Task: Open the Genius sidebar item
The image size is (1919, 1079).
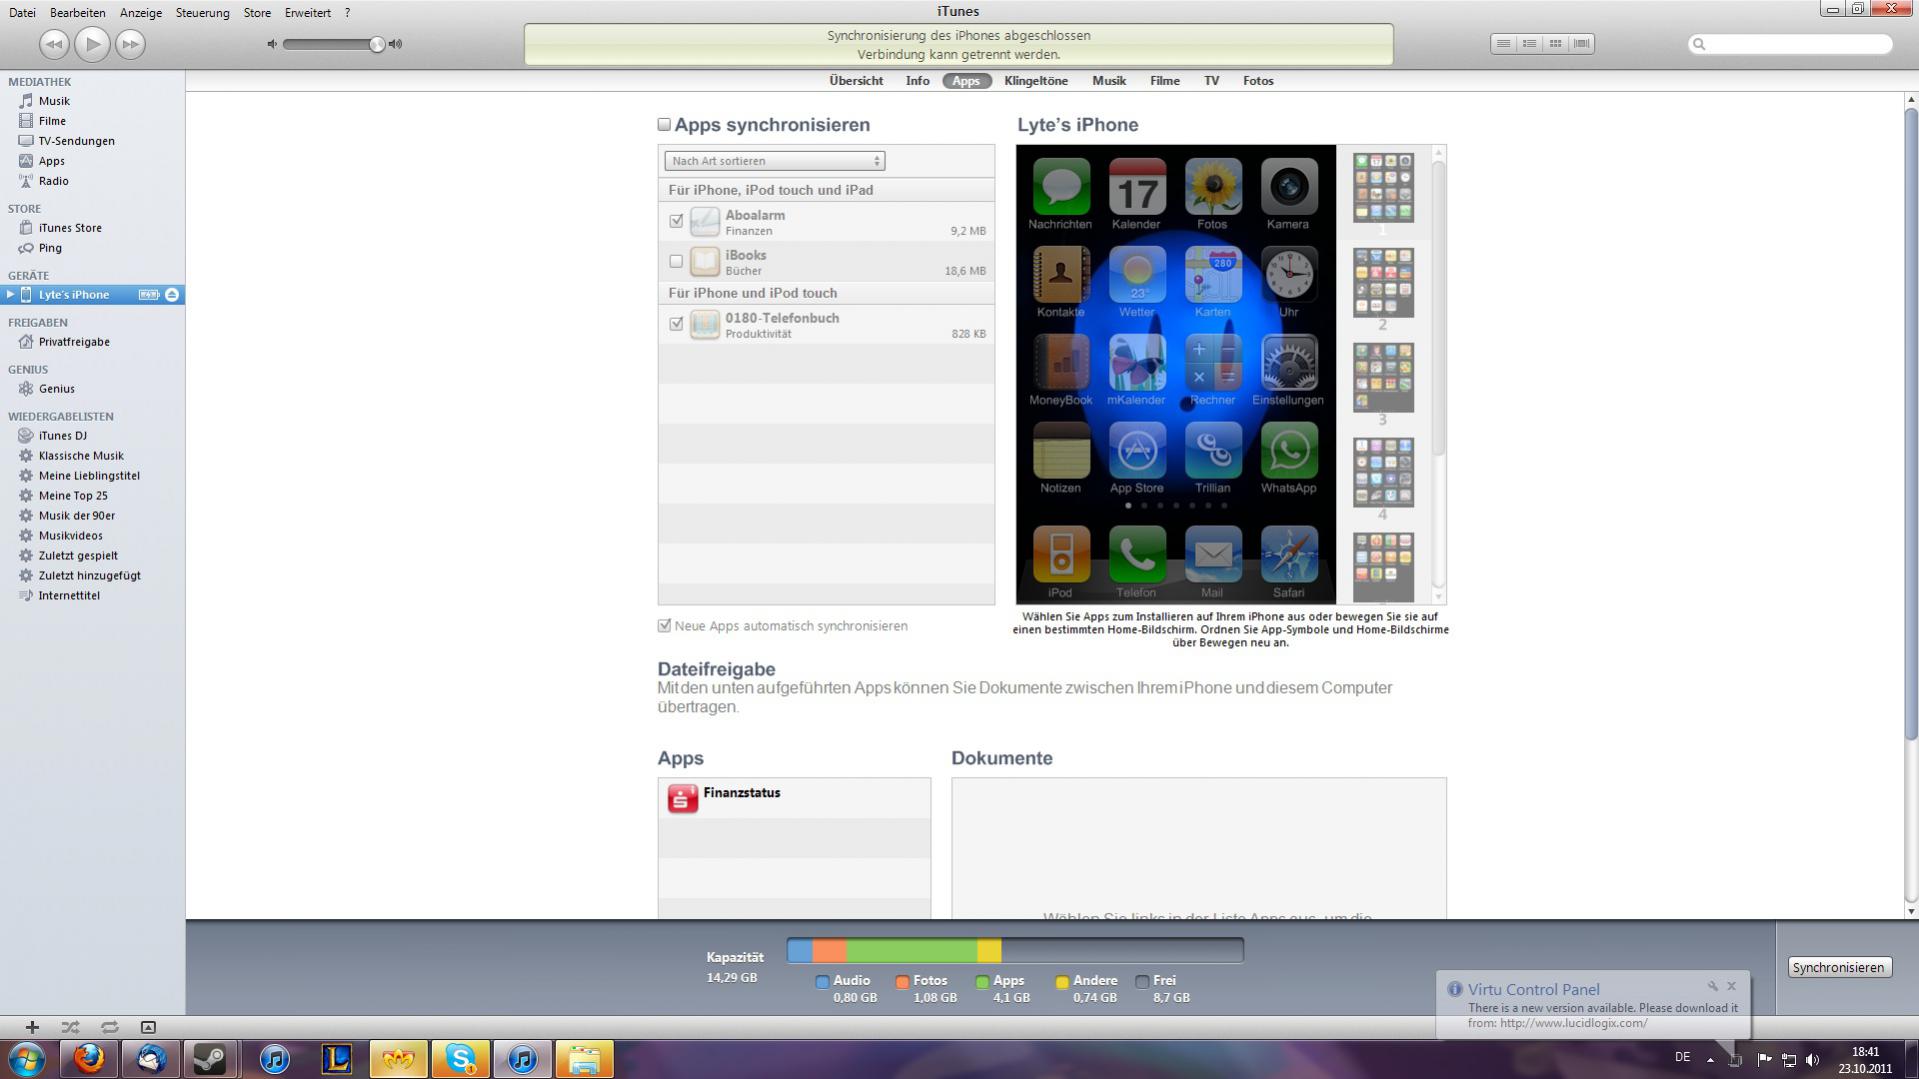Action: pyautogui.click(x=56, y=389)
